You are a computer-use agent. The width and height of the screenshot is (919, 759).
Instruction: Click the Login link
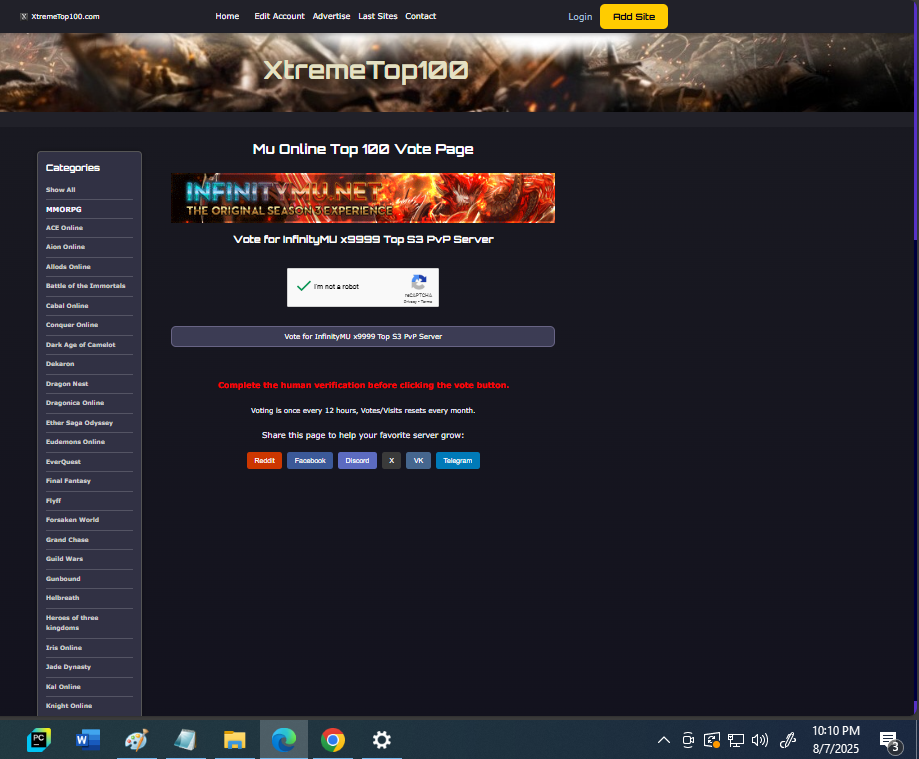(580, 16)
